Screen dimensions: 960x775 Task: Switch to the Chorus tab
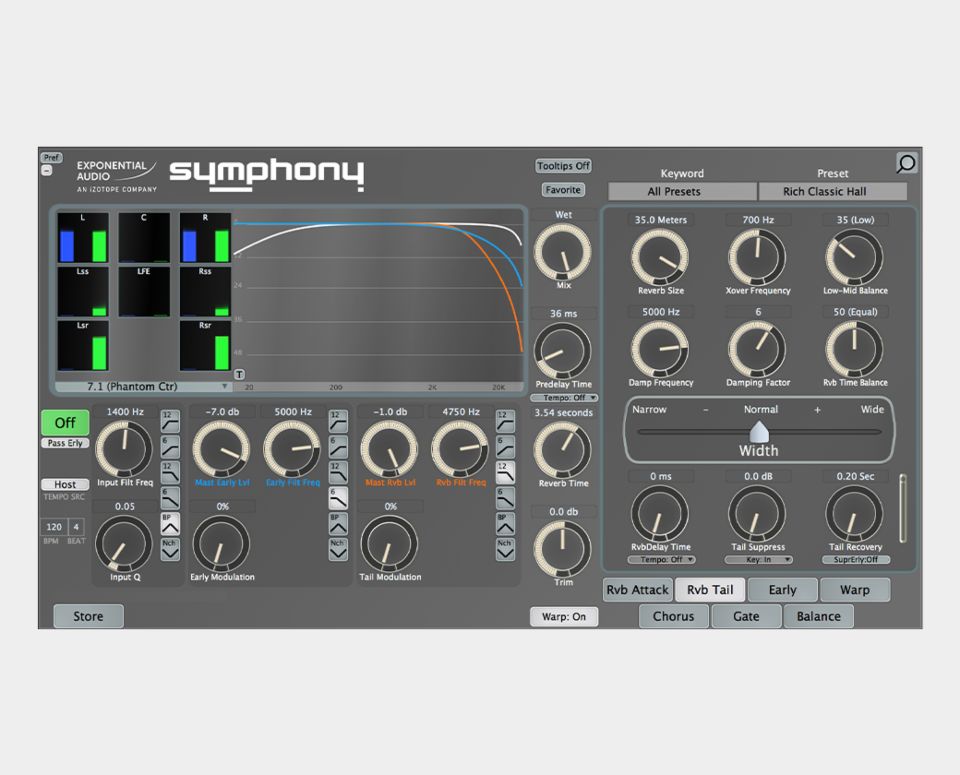(x=673, y=616)
